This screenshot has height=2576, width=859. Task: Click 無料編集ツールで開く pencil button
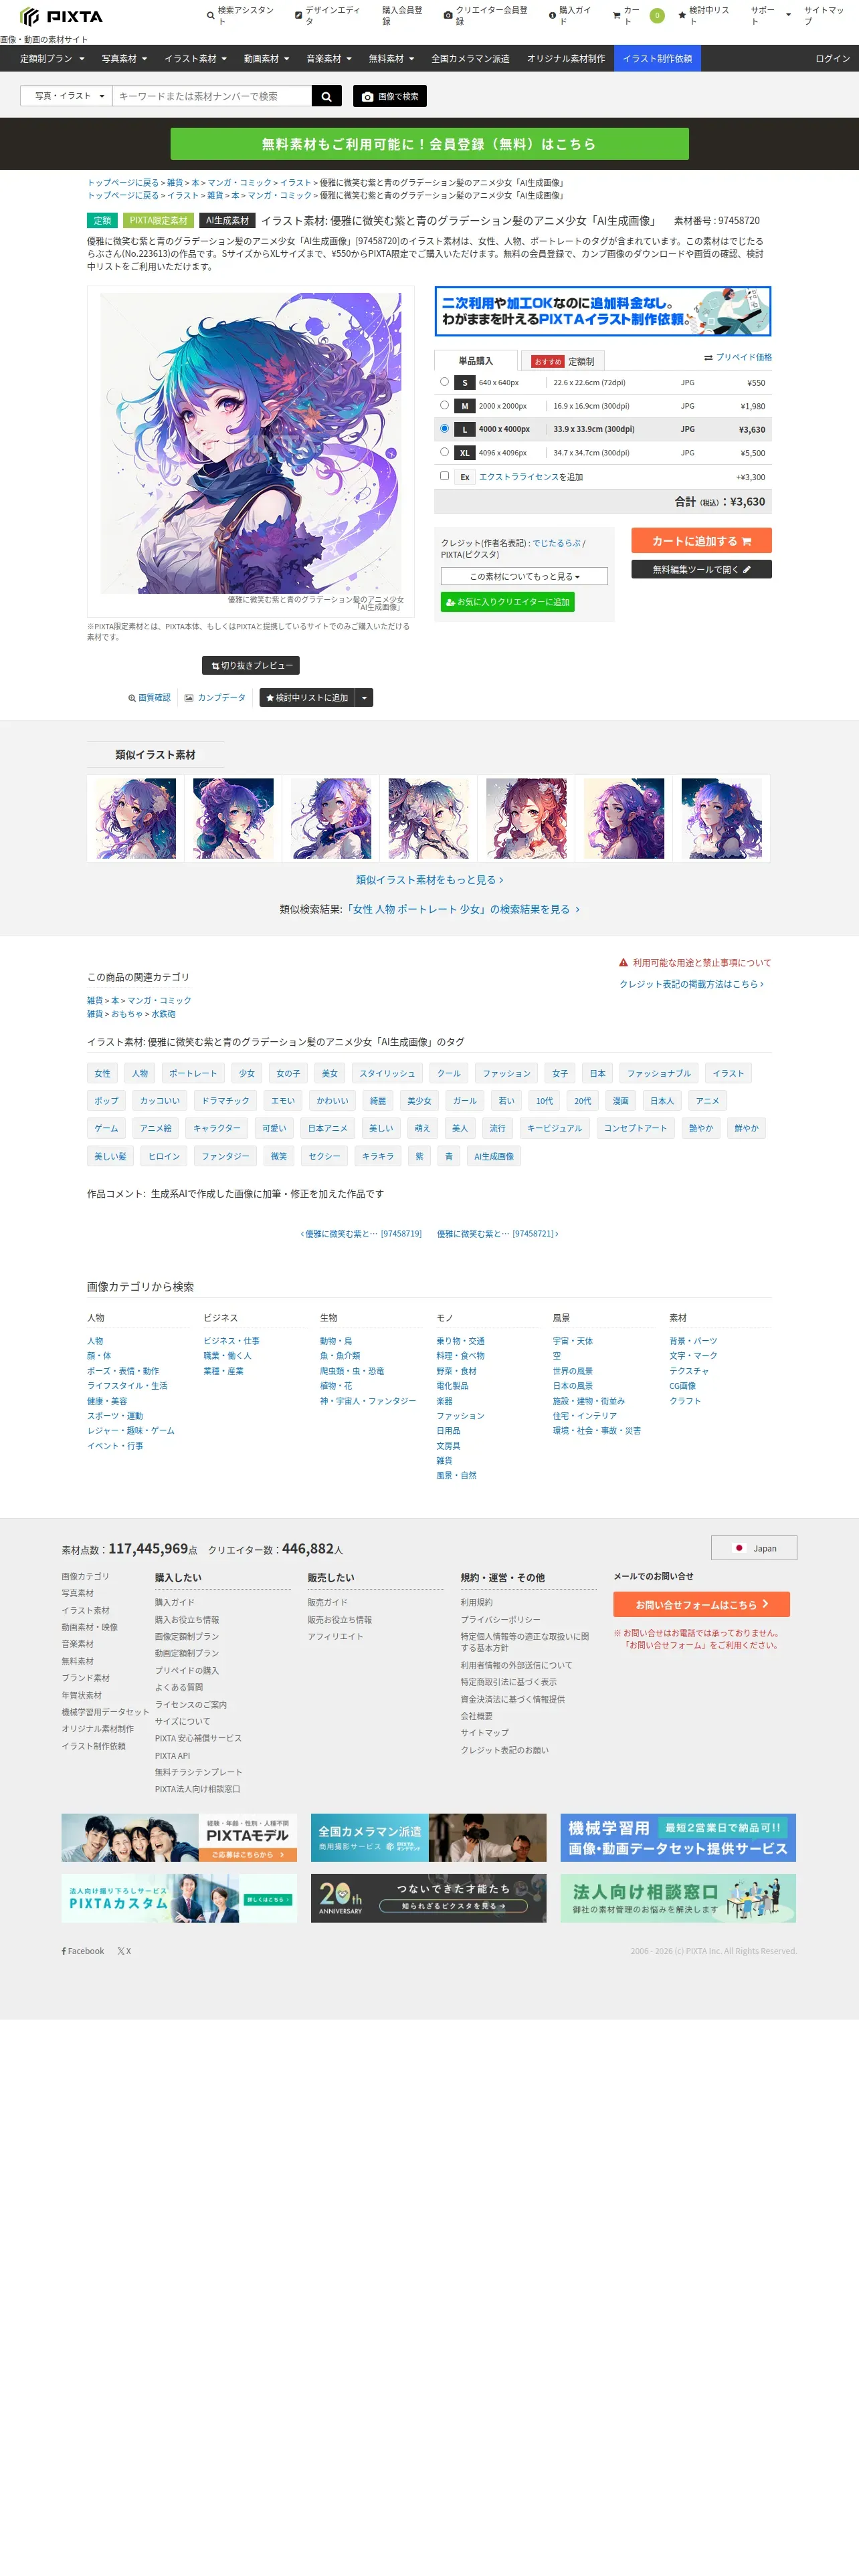(701, 570)
